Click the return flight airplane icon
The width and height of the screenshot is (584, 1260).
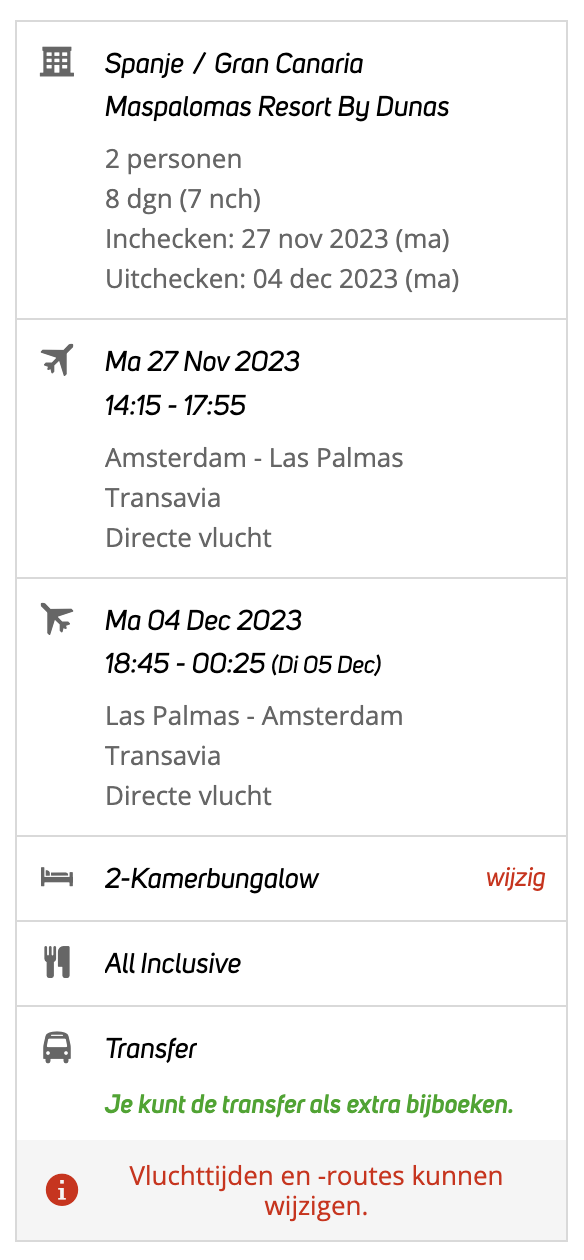[x=57, y=618]
